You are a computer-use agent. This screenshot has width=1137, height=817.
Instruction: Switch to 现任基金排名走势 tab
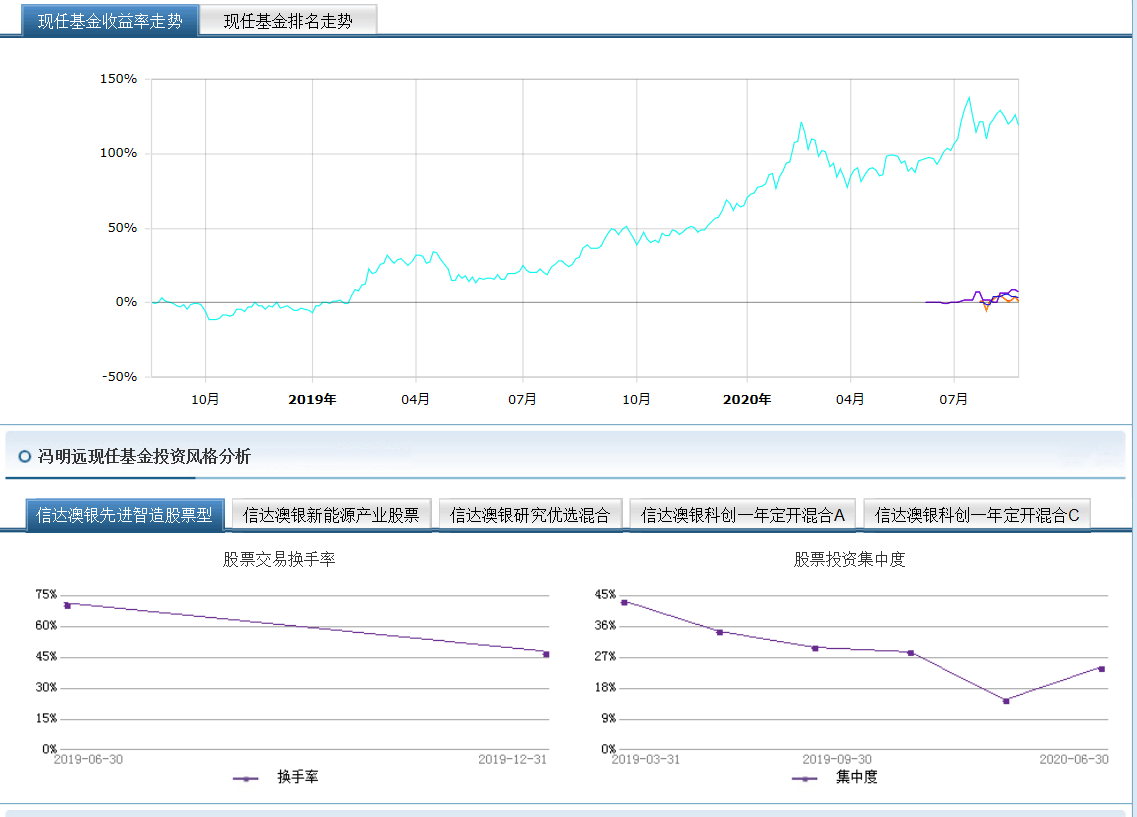tap(288, 20)
